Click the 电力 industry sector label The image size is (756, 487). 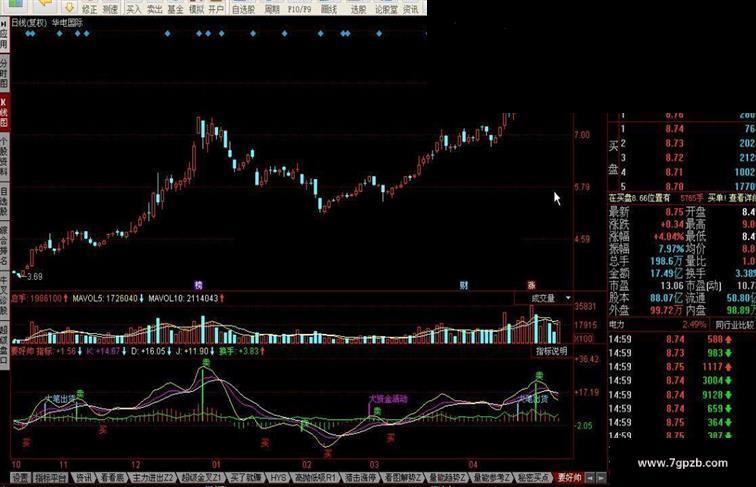616,325
